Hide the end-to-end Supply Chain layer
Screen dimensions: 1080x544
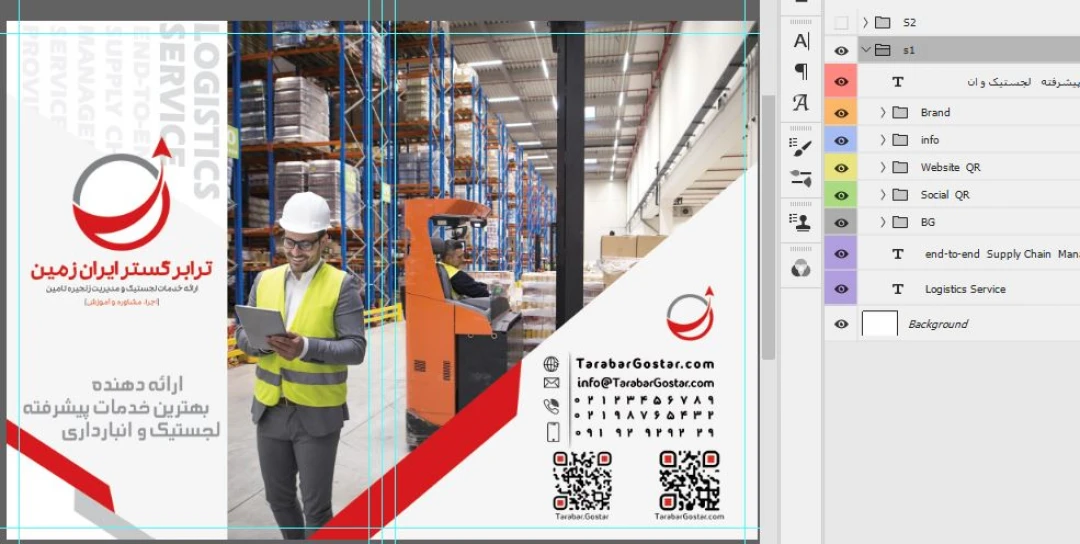tap(841, 254)
